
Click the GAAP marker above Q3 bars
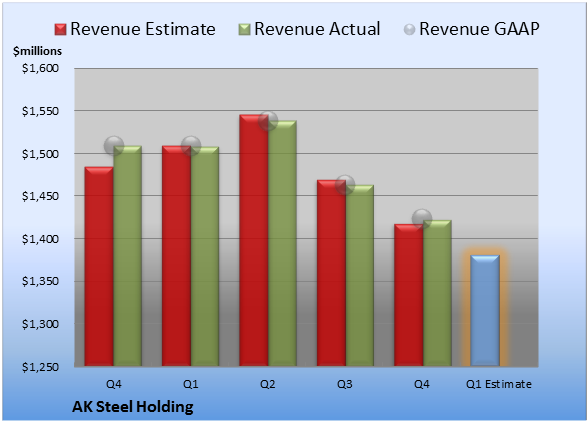pyautogui.click(x=345, y=185)
